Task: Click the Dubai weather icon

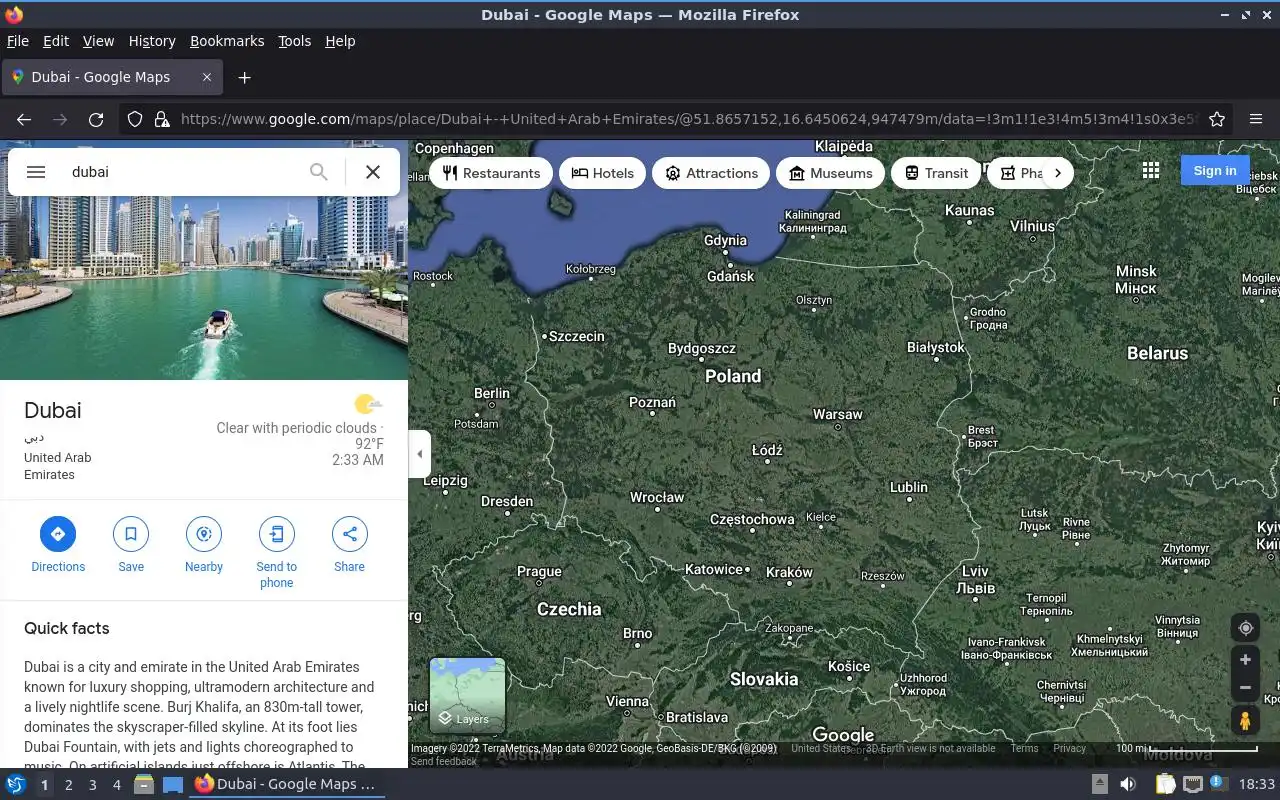Action: coord(368,404)
